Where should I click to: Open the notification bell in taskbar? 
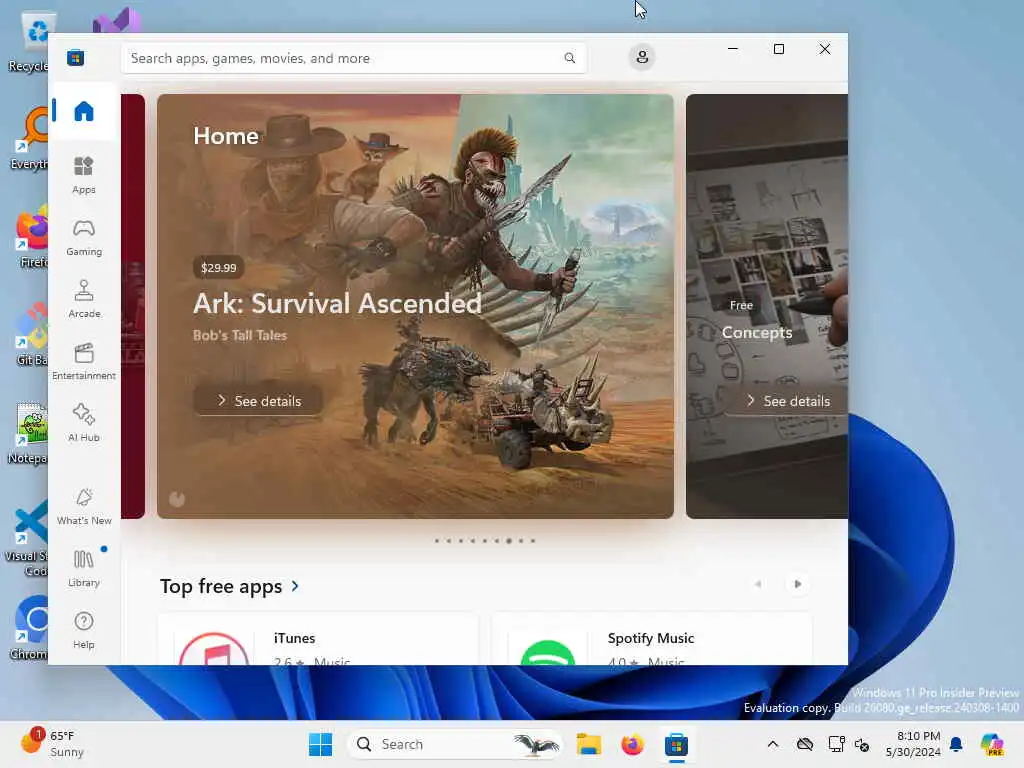click(956, 744)
